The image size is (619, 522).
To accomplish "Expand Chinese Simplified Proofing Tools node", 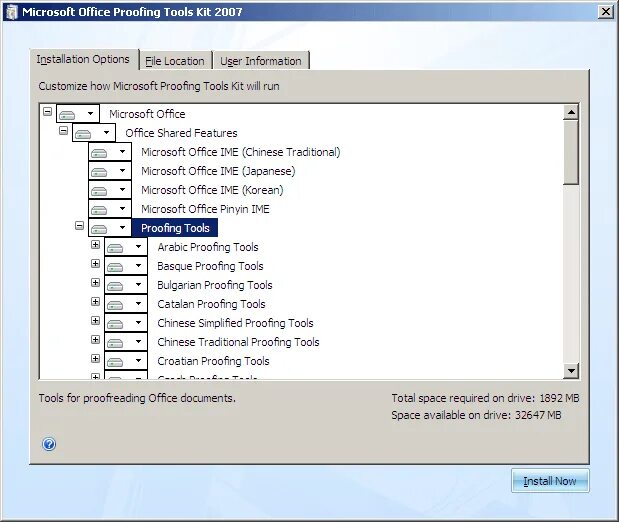I will point(95,320).
